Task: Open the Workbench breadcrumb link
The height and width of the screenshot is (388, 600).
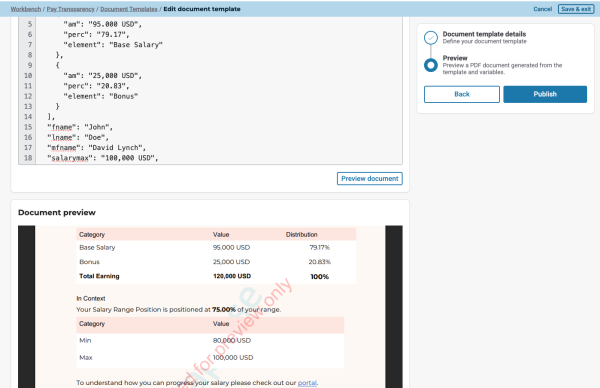Action: click(26, 9)
